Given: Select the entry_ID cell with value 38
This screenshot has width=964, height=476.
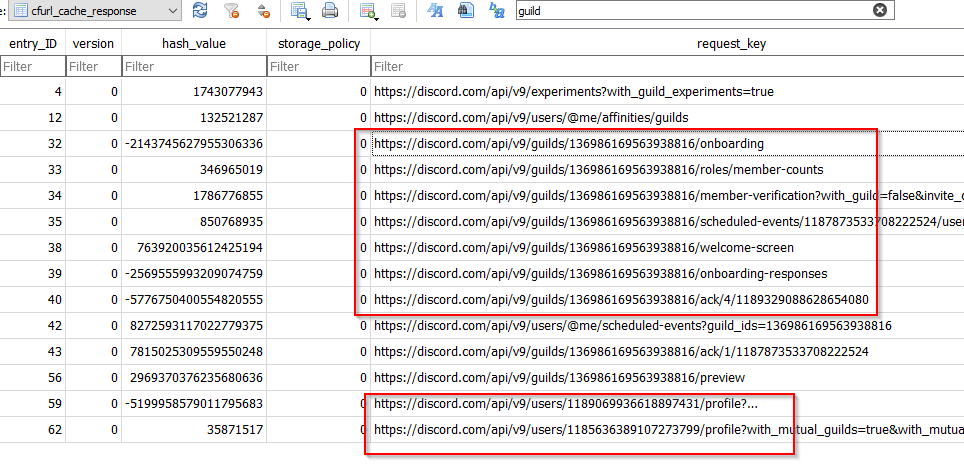Looking at the screenshot, I should click(33, 248).
